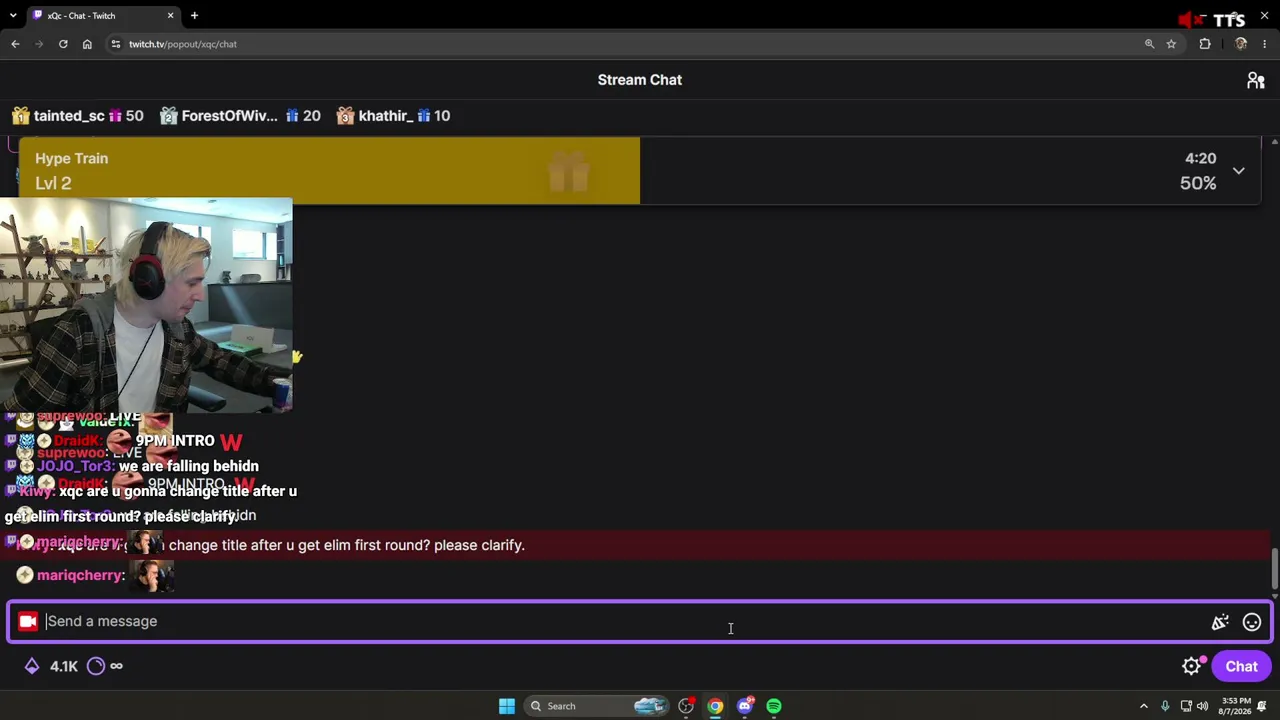Image resolution: width=1280 pixels, height=720 pixels.
Task: Open the Bits cheer menu icon
Action: [x=1220, y=622]
